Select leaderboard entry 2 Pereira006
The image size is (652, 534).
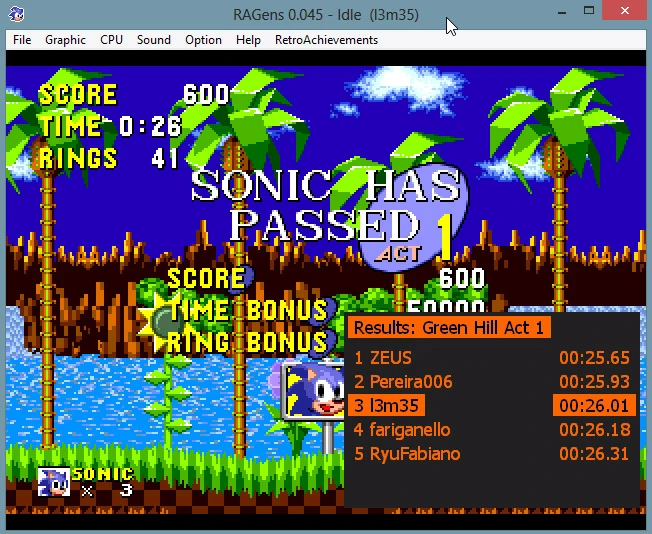pos(403,382)
